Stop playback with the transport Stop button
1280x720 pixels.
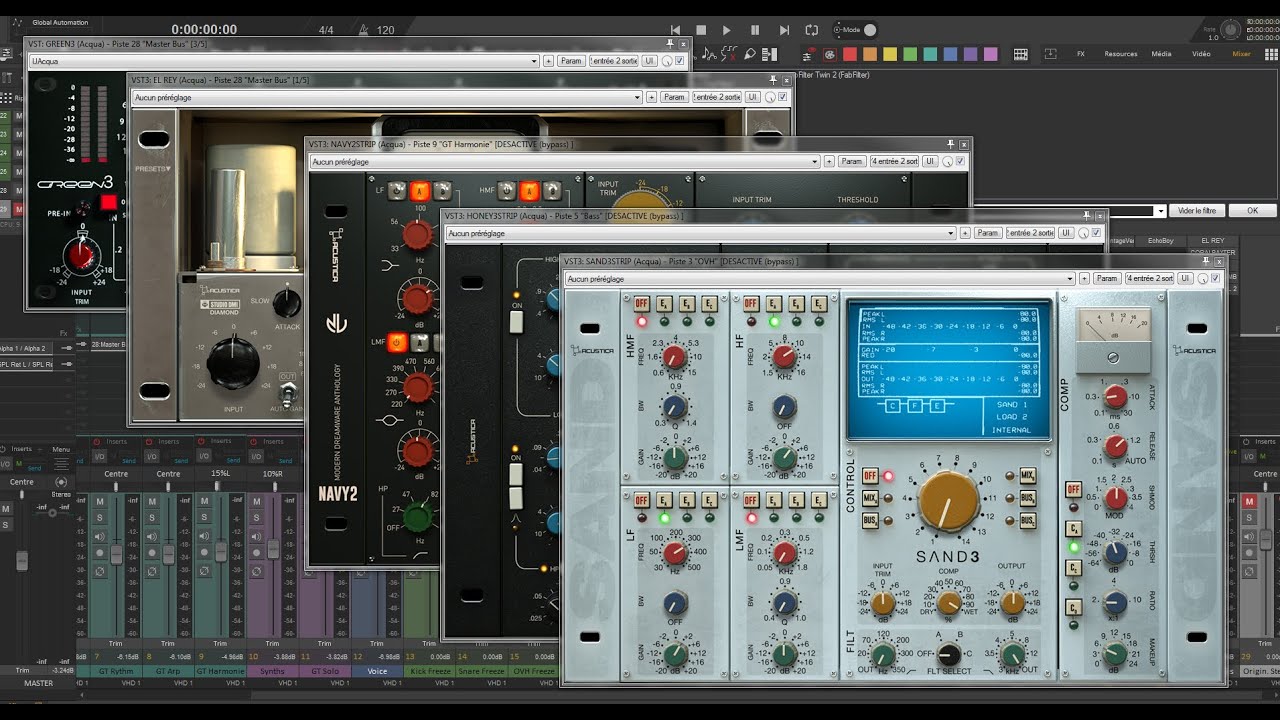tap(701, 30)
